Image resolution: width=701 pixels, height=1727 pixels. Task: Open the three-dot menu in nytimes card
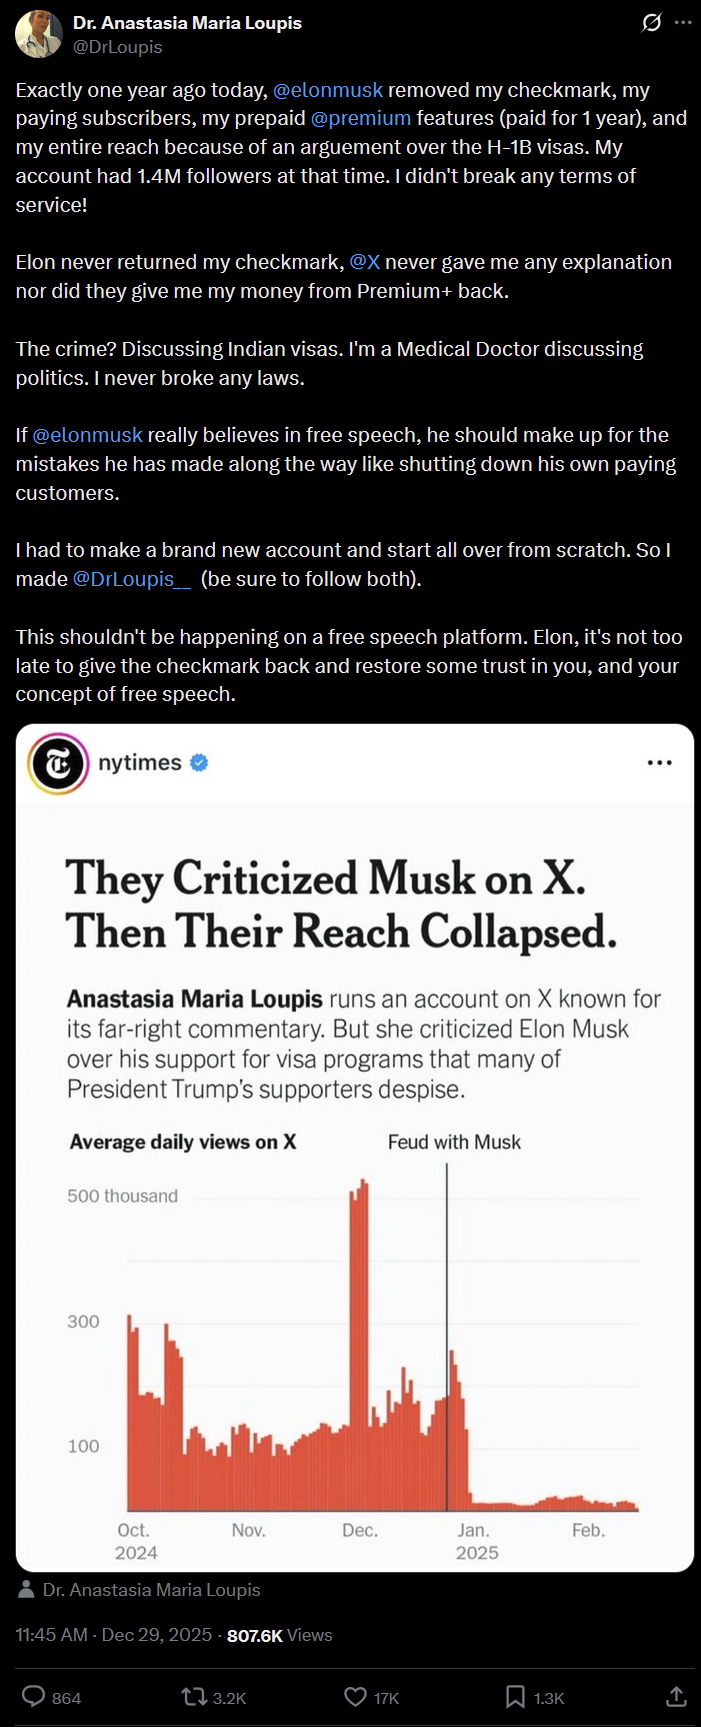(659, 763)
